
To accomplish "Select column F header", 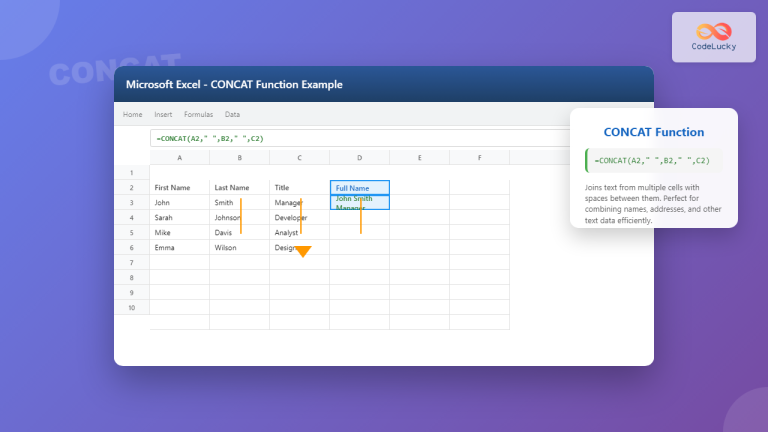I will click(479, 158).
